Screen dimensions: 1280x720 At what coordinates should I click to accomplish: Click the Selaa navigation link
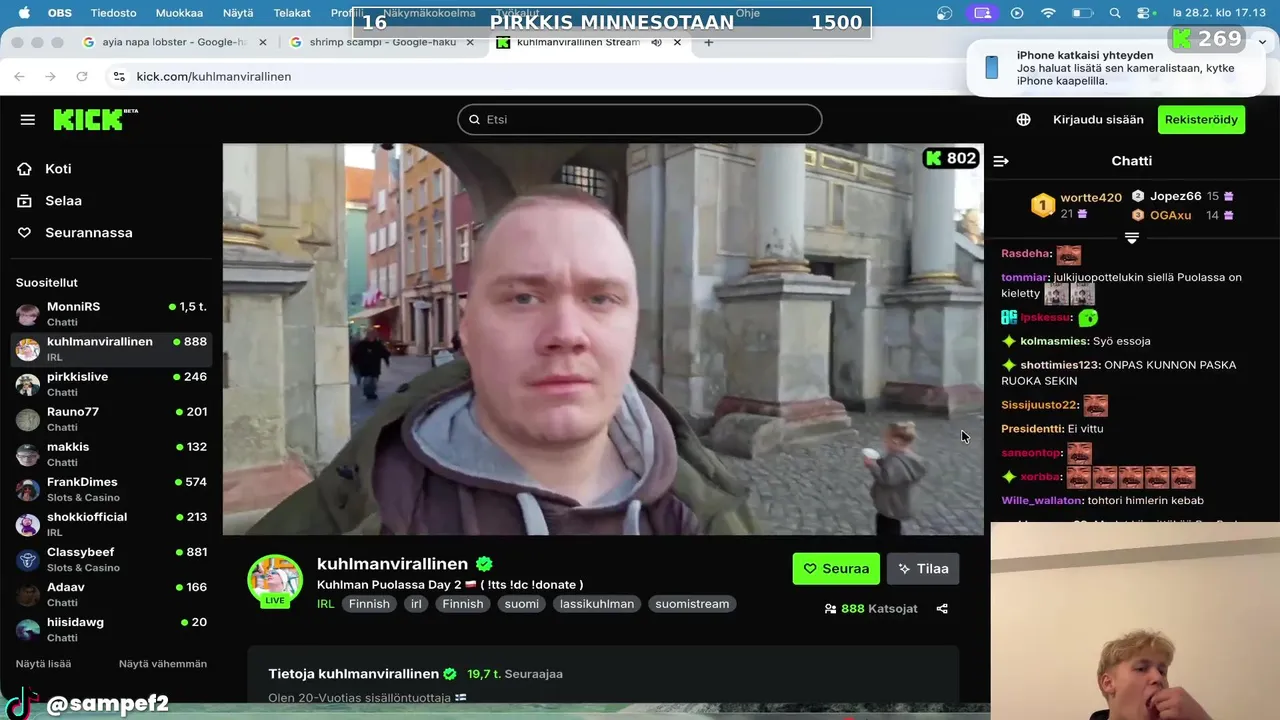(x=63, y=201)
